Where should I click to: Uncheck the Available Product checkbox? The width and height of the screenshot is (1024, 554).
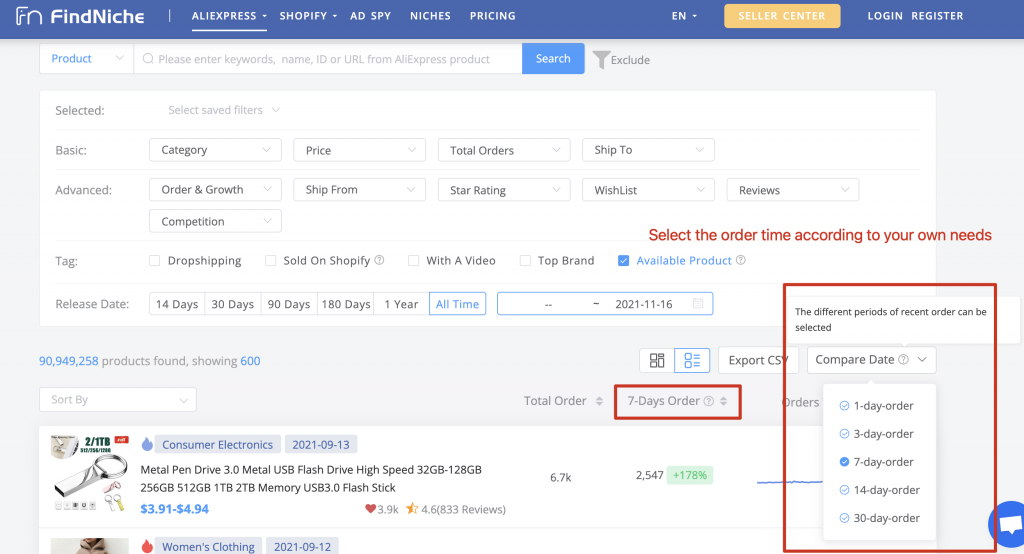click(x=624, y=261)
